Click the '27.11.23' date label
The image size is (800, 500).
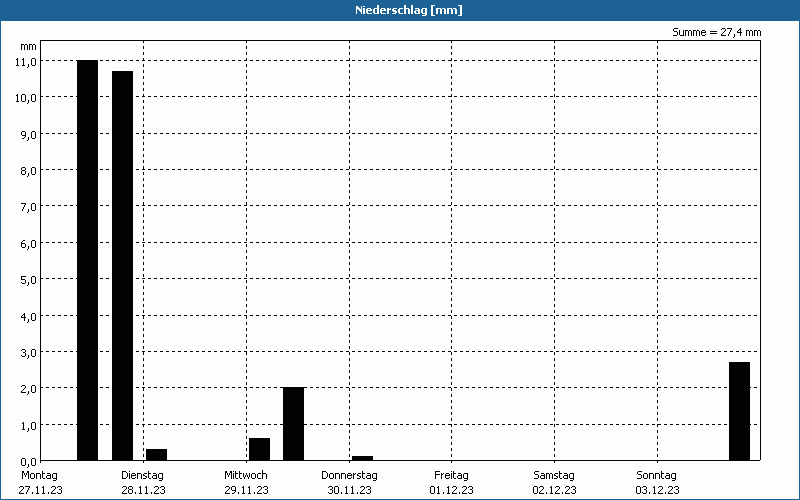click(41, 490)
